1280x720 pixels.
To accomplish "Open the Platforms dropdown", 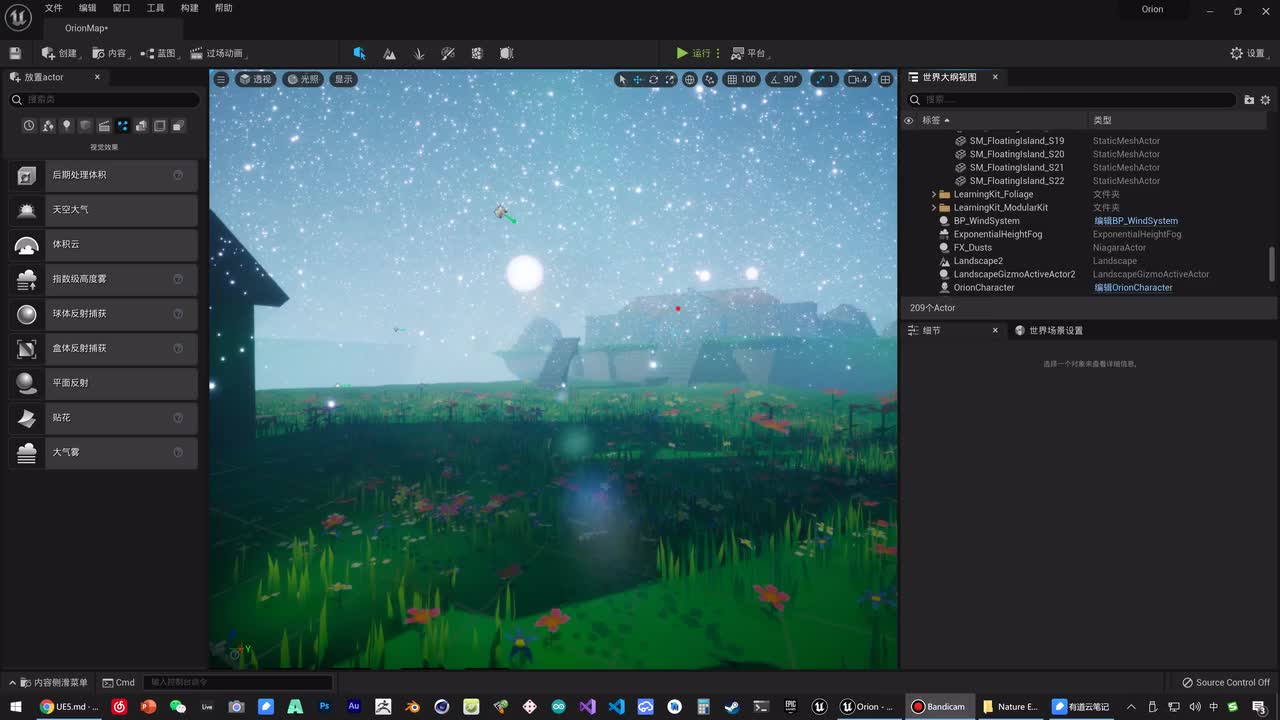I will 750,53.
